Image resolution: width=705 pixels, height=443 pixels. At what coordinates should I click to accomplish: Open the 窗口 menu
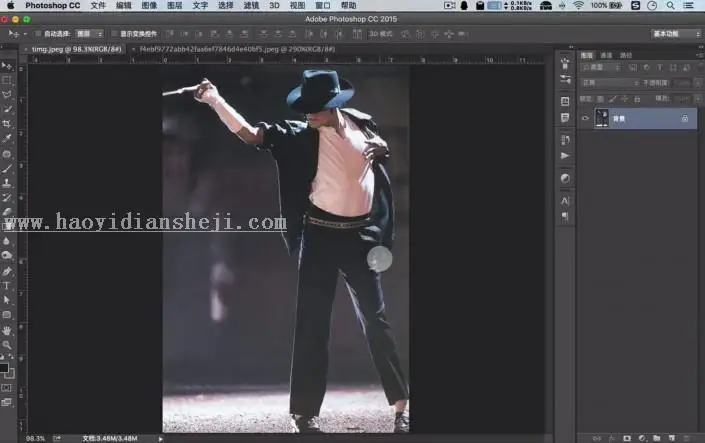point(322,5)
